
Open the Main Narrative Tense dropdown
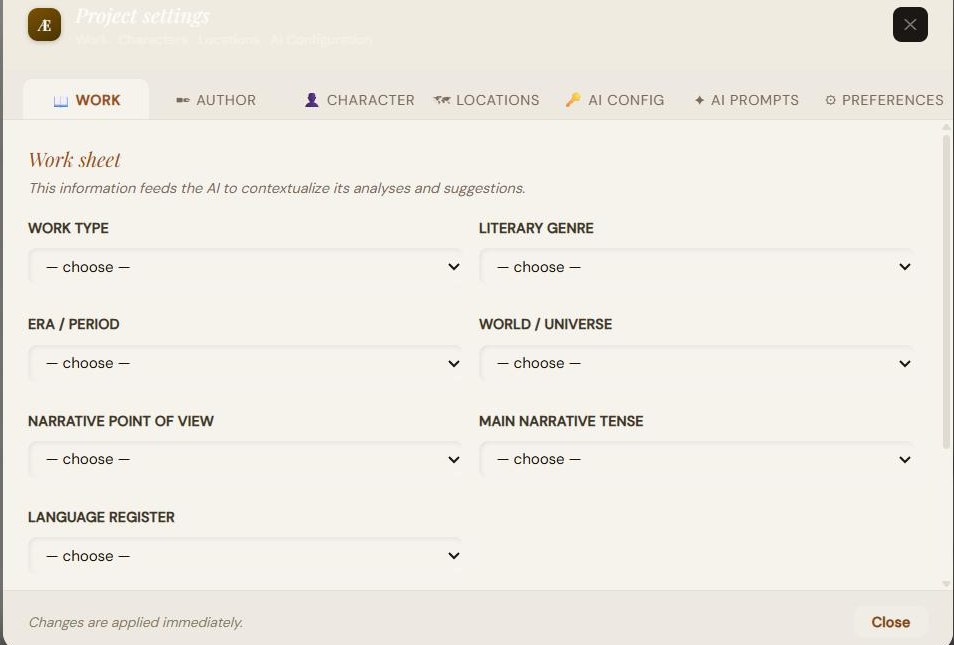click(696, 459)
